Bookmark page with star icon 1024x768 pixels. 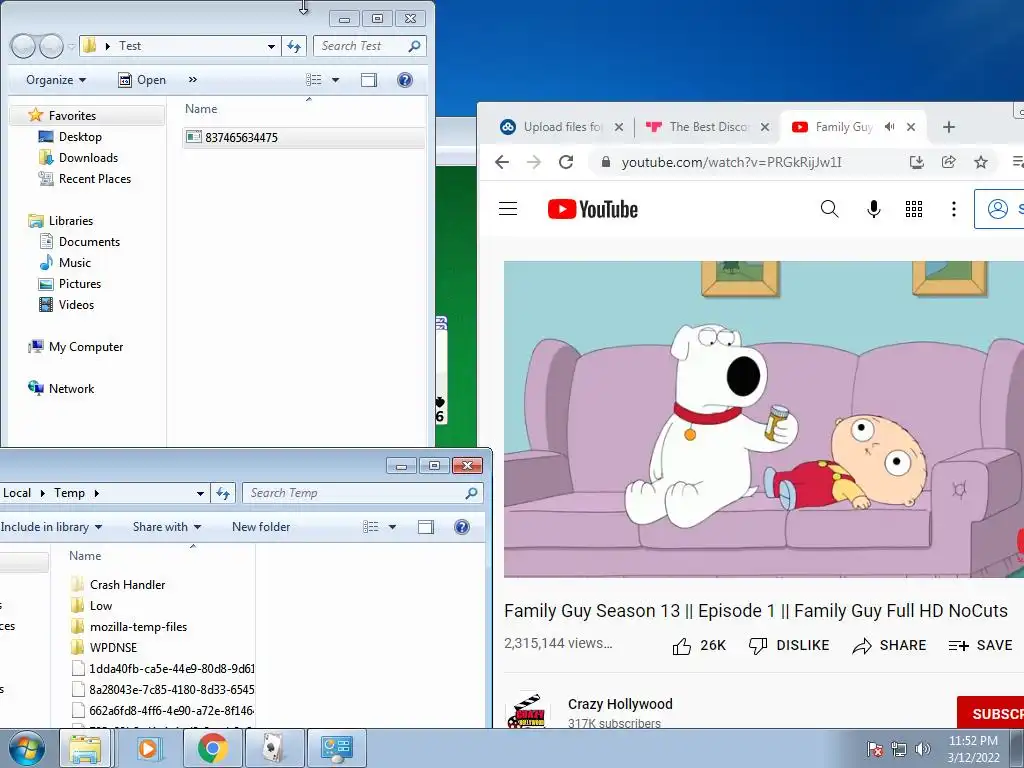(x=980, y=162)
